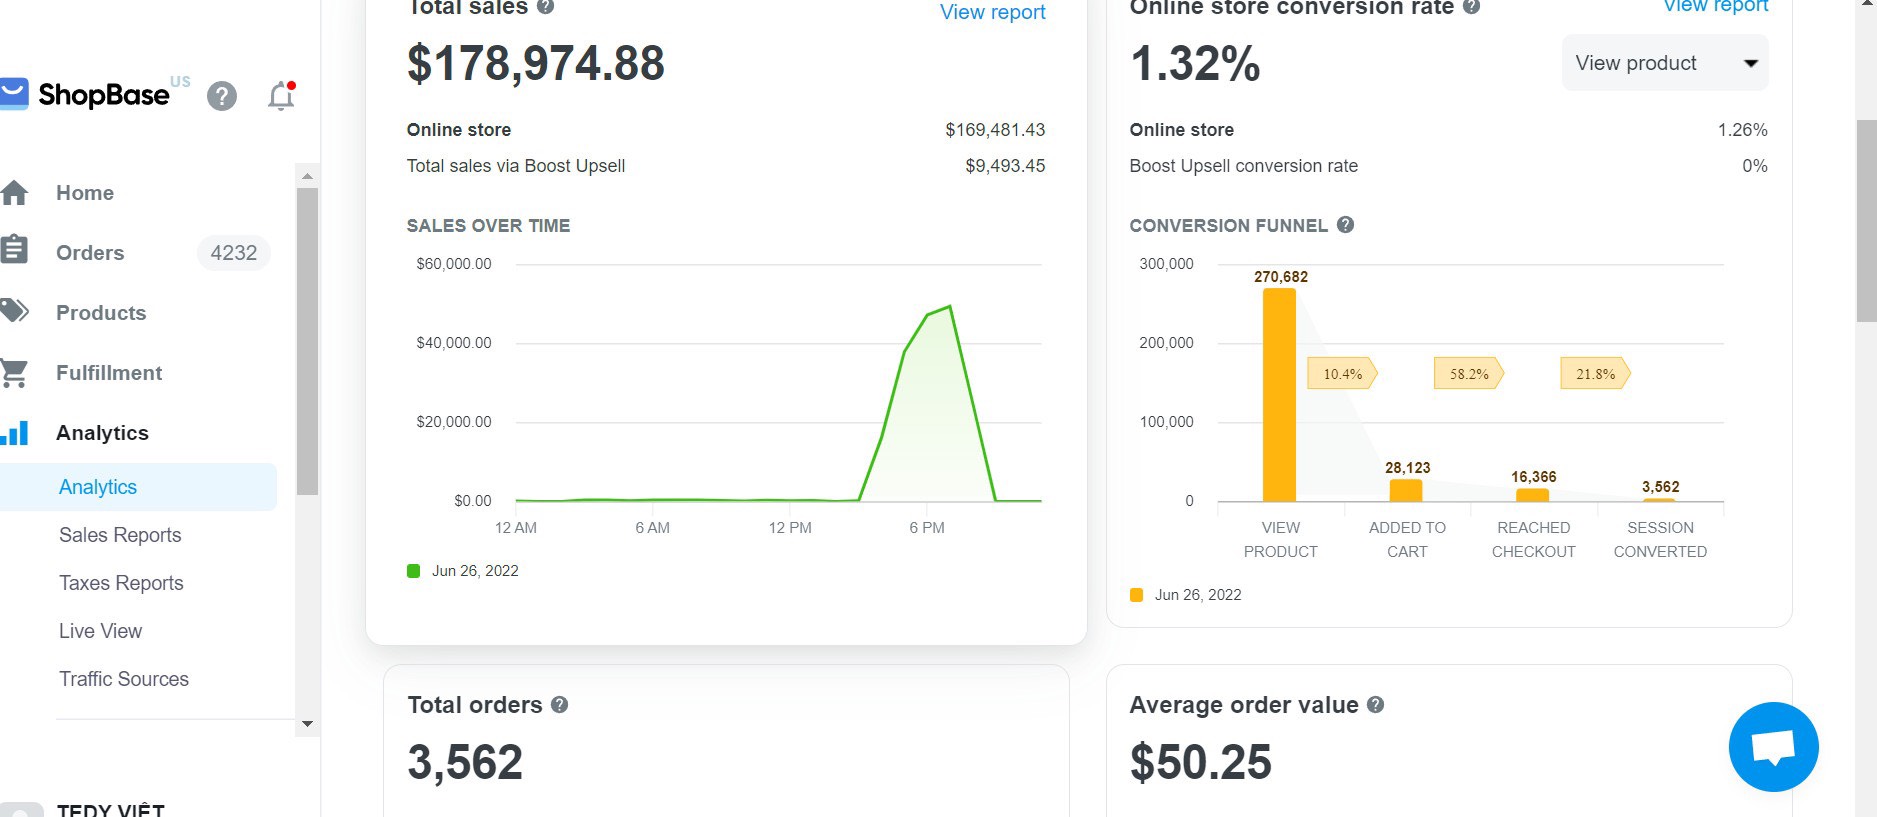Click the SALES OVER TIME heading
1877x817 pixels.
pyautogui.click(x=488, y=226)
